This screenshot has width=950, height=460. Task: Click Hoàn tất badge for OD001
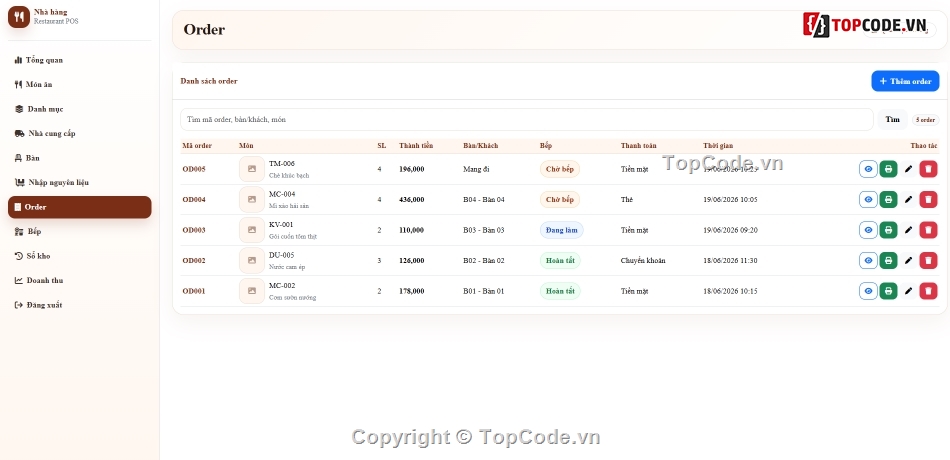(560, 291)
